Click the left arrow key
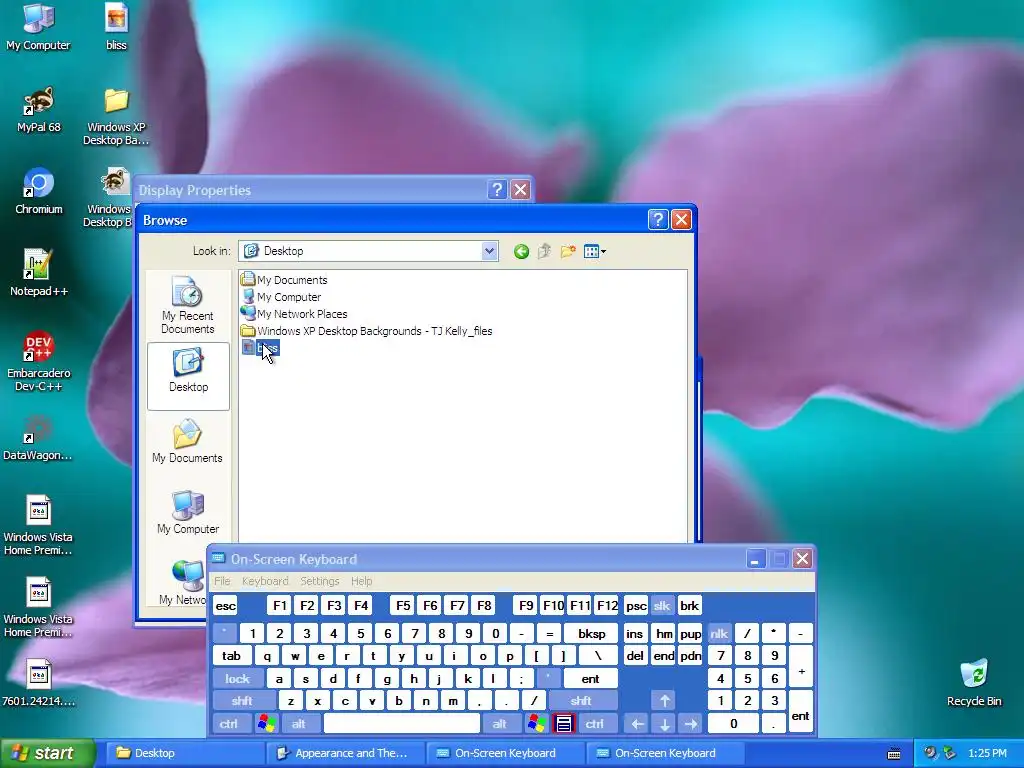The height and width of the screenshot is (768, 1024). click(x=637, y=724)
